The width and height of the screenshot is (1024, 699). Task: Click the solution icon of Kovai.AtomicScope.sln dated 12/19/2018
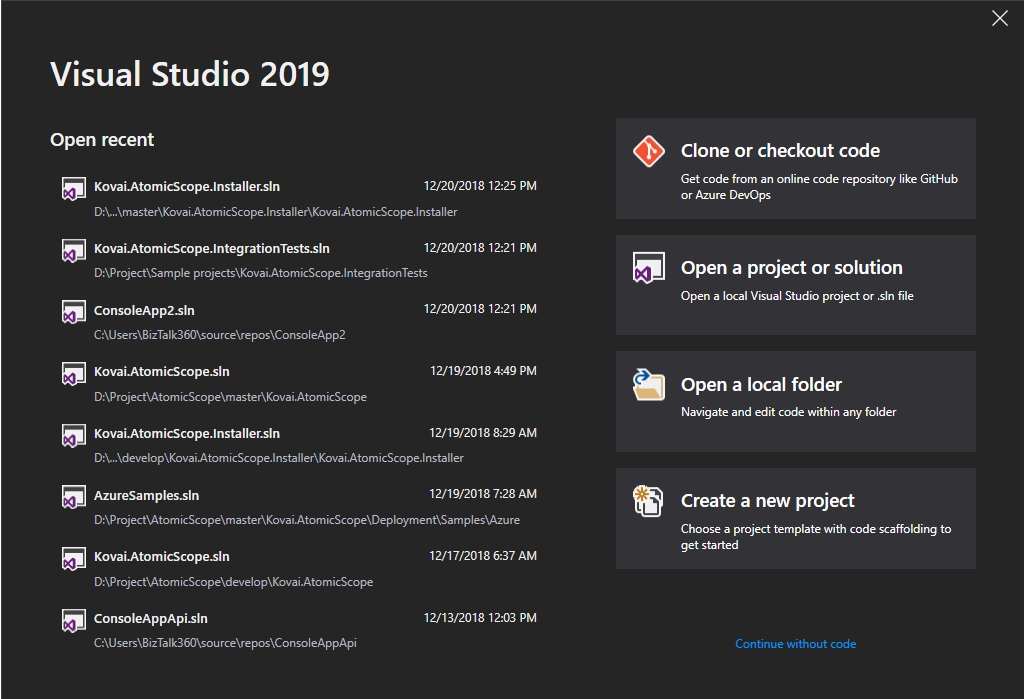coord(73,374)
